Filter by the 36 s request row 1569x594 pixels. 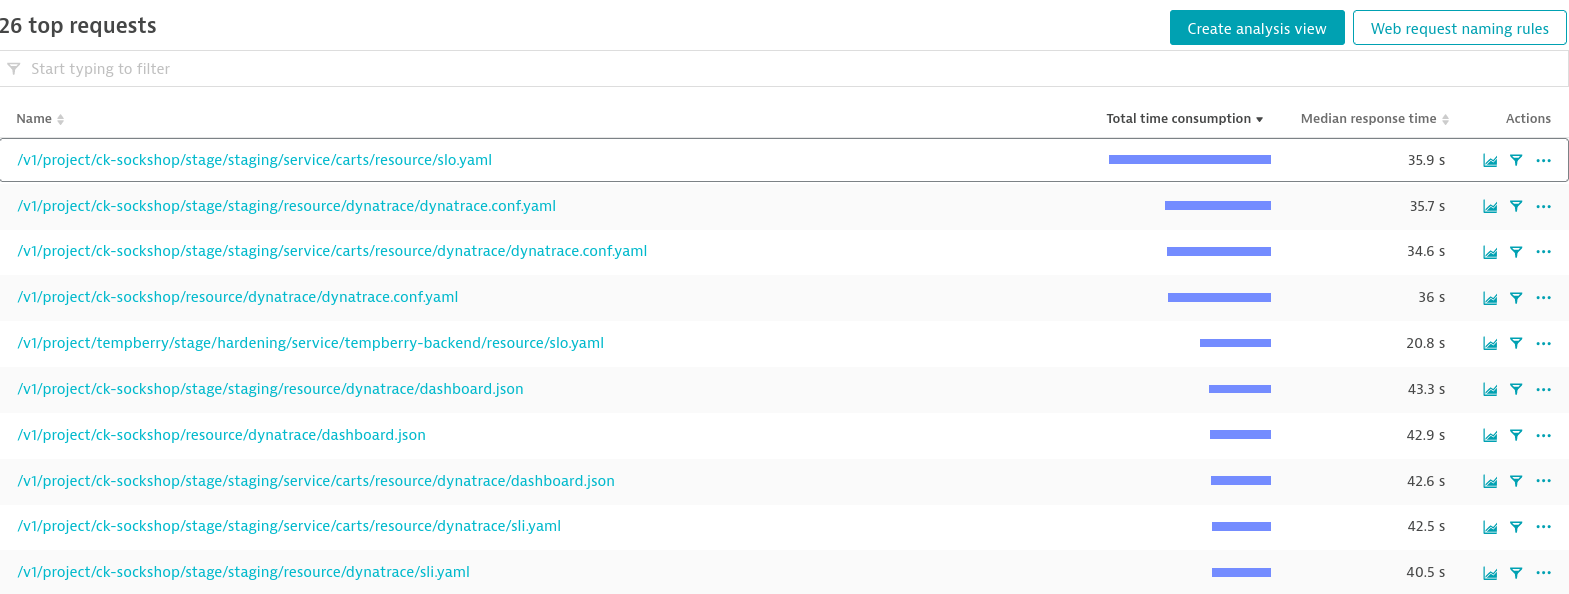pos(1516,298)
